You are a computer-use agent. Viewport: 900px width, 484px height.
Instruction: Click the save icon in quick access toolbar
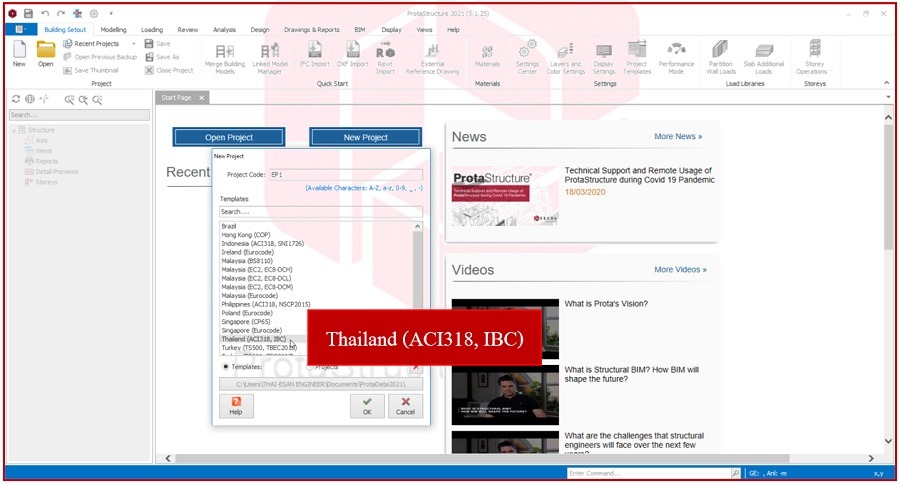28,13
